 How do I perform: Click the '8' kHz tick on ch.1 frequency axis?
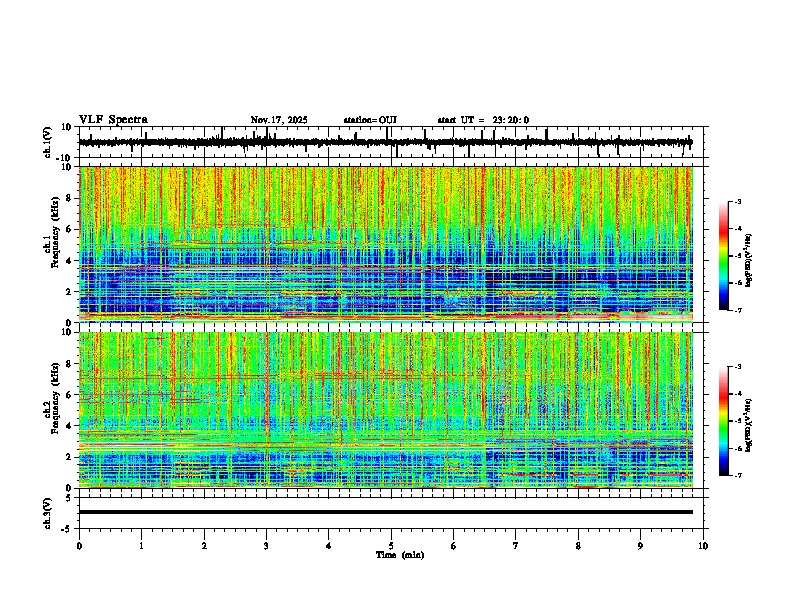pos(70,198)
